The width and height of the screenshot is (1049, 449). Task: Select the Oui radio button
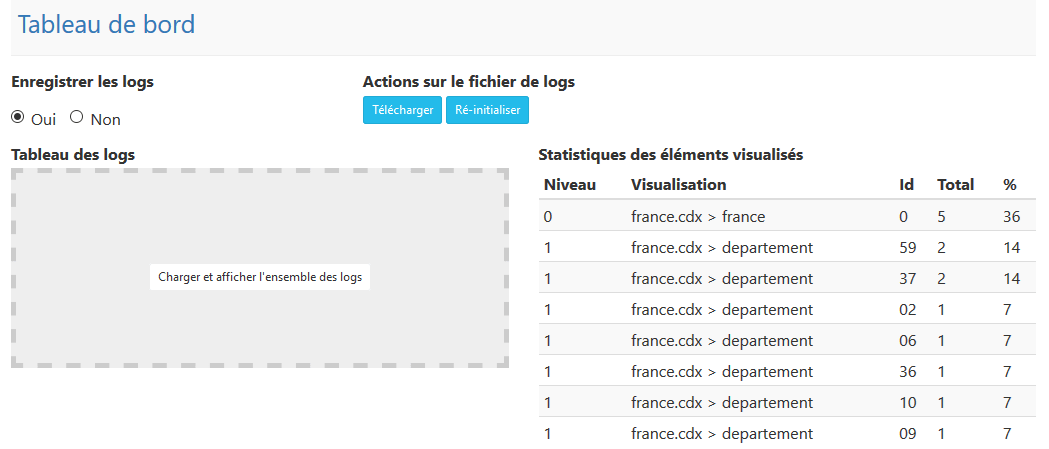point(17,117)
